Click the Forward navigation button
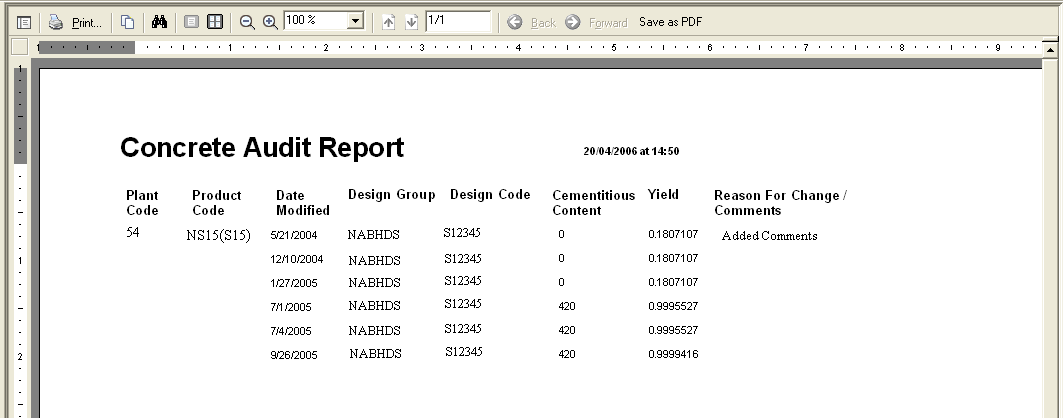This screenshot has width=1064, height=418. [x=597, y=22]
